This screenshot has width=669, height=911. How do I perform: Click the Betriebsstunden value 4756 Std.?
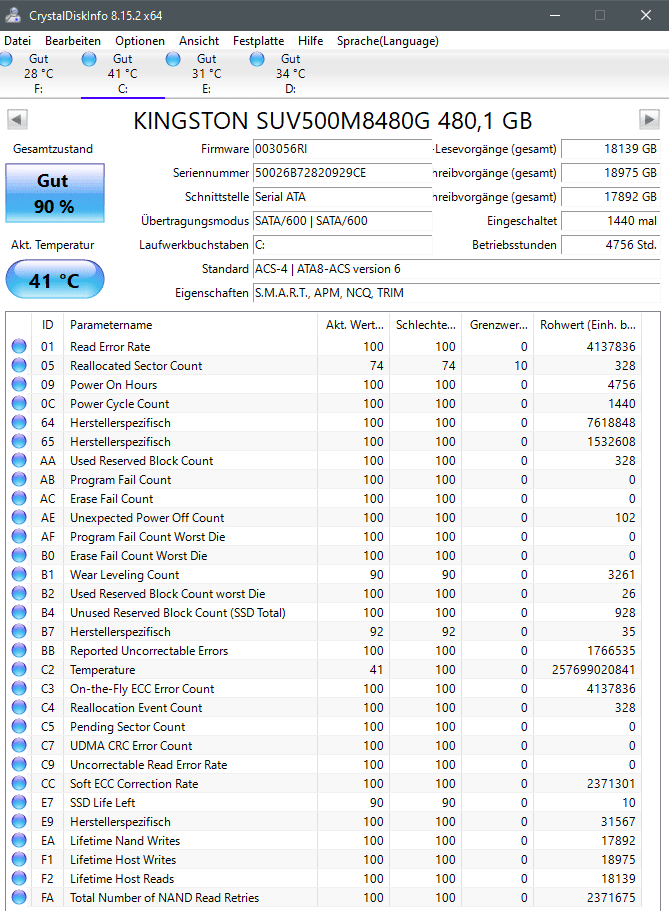(610, 245)
